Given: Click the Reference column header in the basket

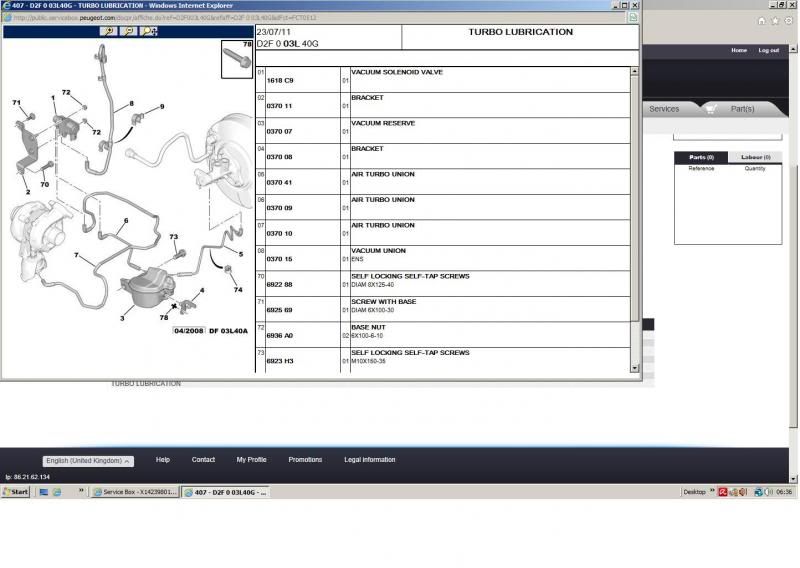Looking at the screenshot, I should click(x=701, y=168).
